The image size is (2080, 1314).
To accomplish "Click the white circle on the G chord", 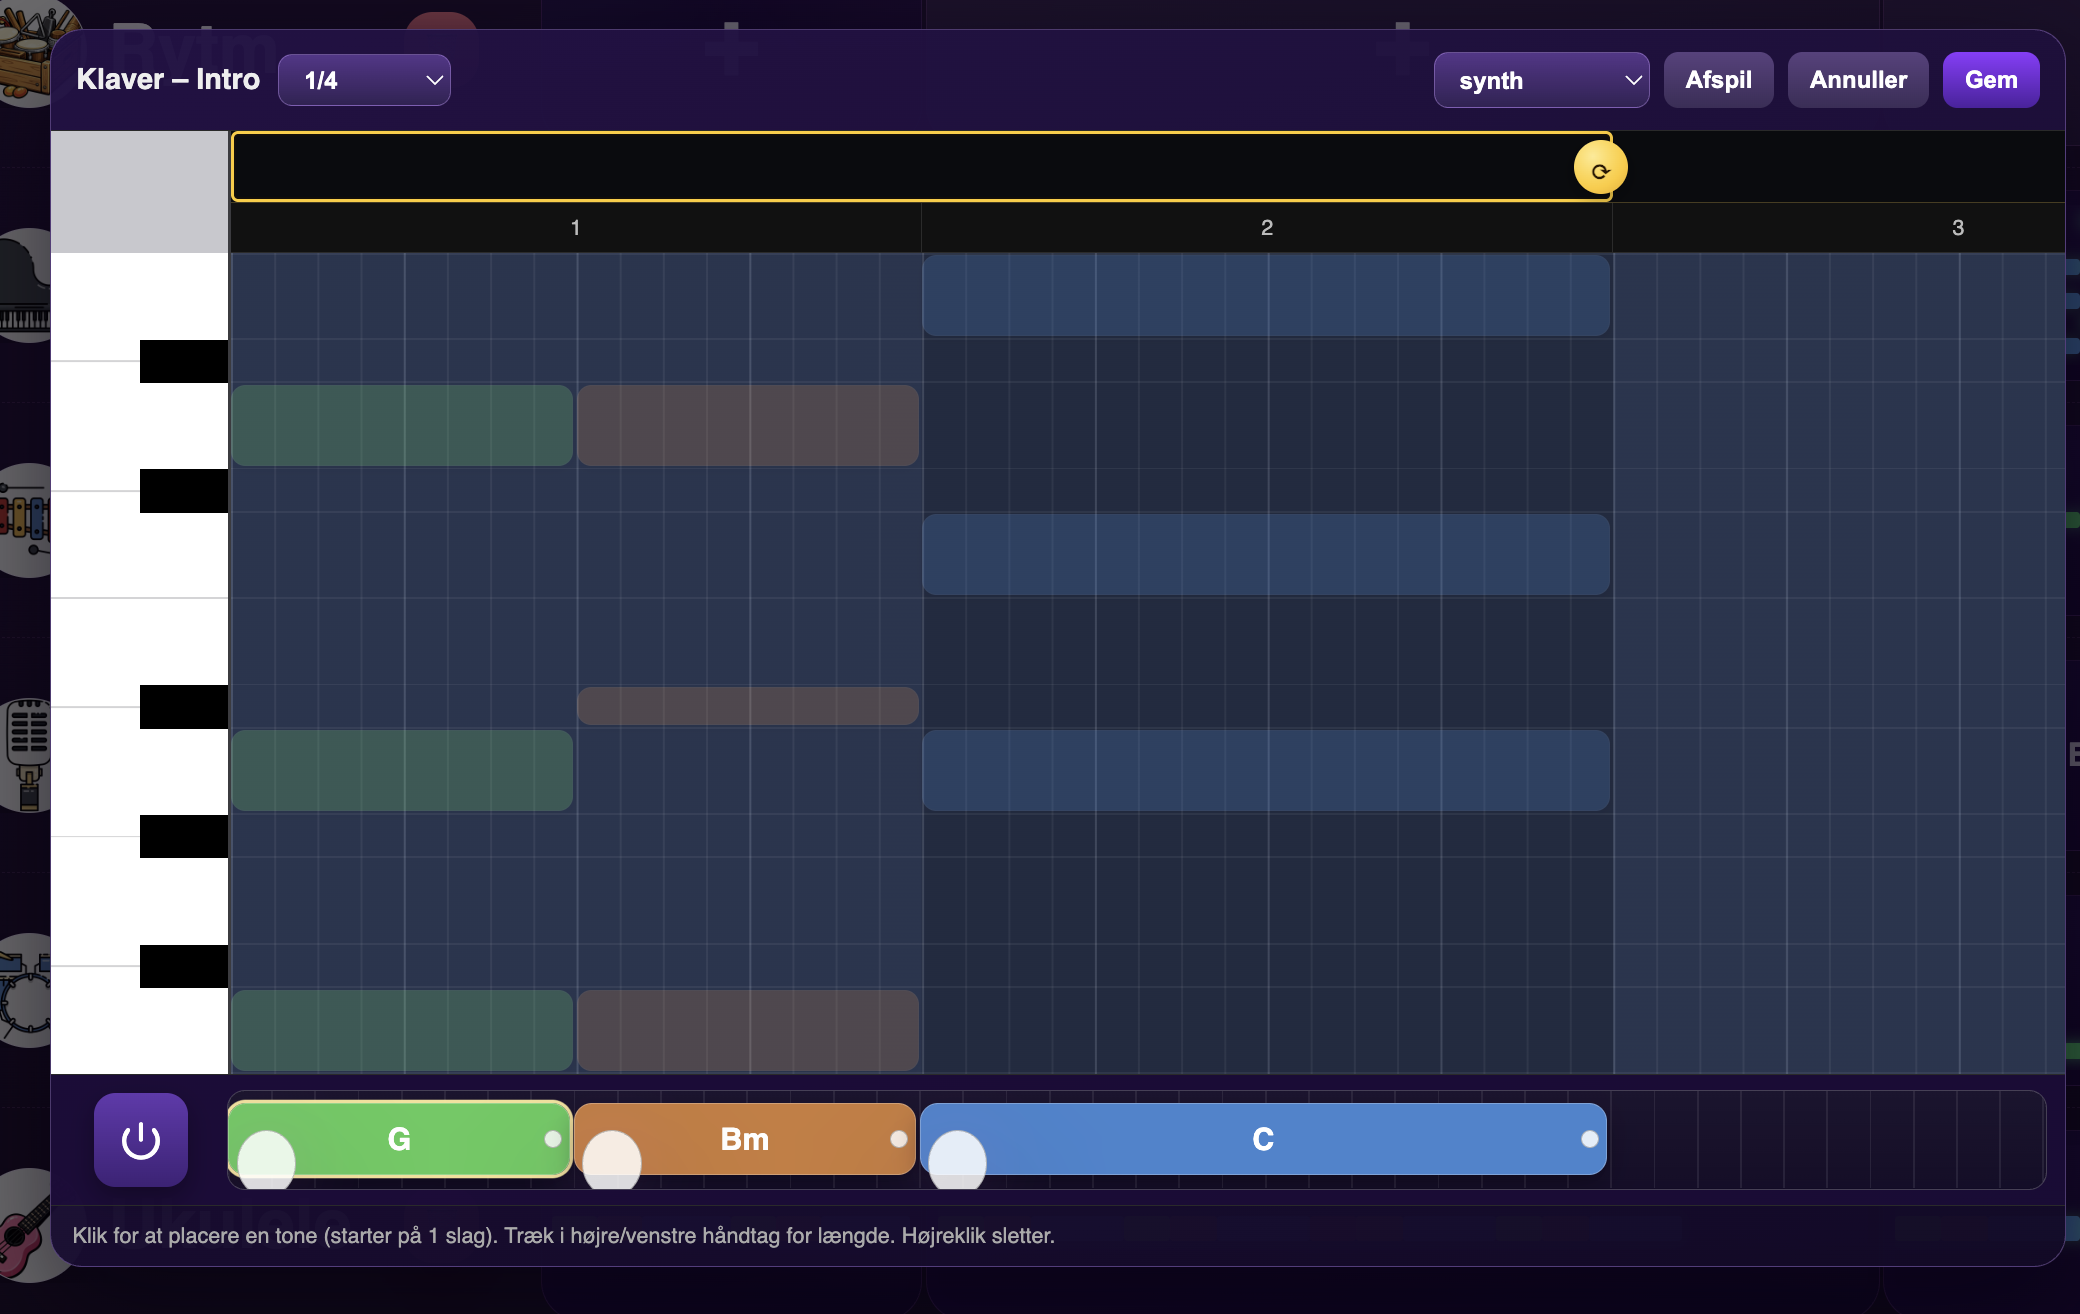I will pyautogui.click(x=266, y=1160).
